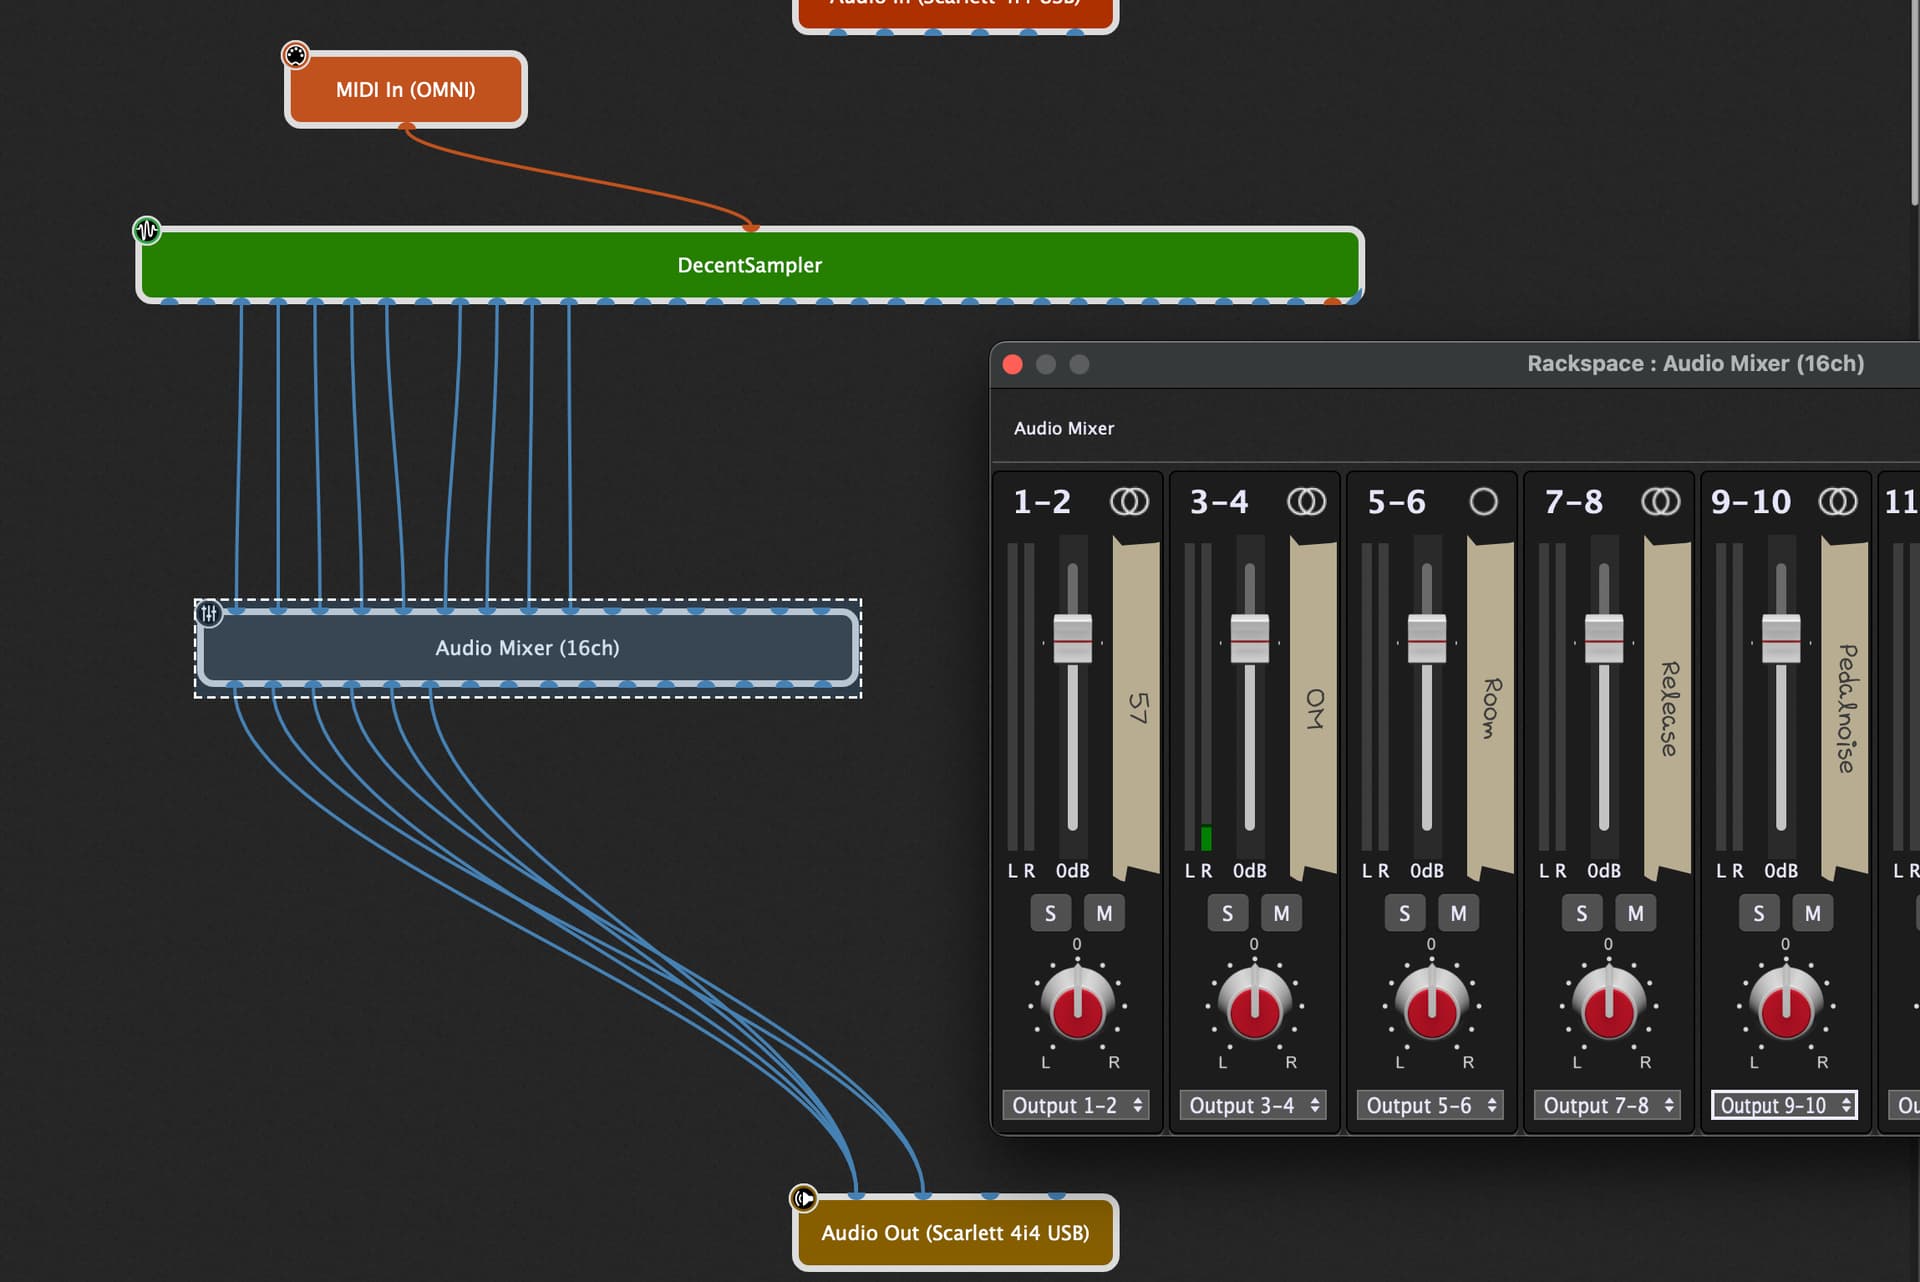Toggle the stereo link icon on channel 1-2
This screenshot has width=1920, height=1282.
[1129, 502]
